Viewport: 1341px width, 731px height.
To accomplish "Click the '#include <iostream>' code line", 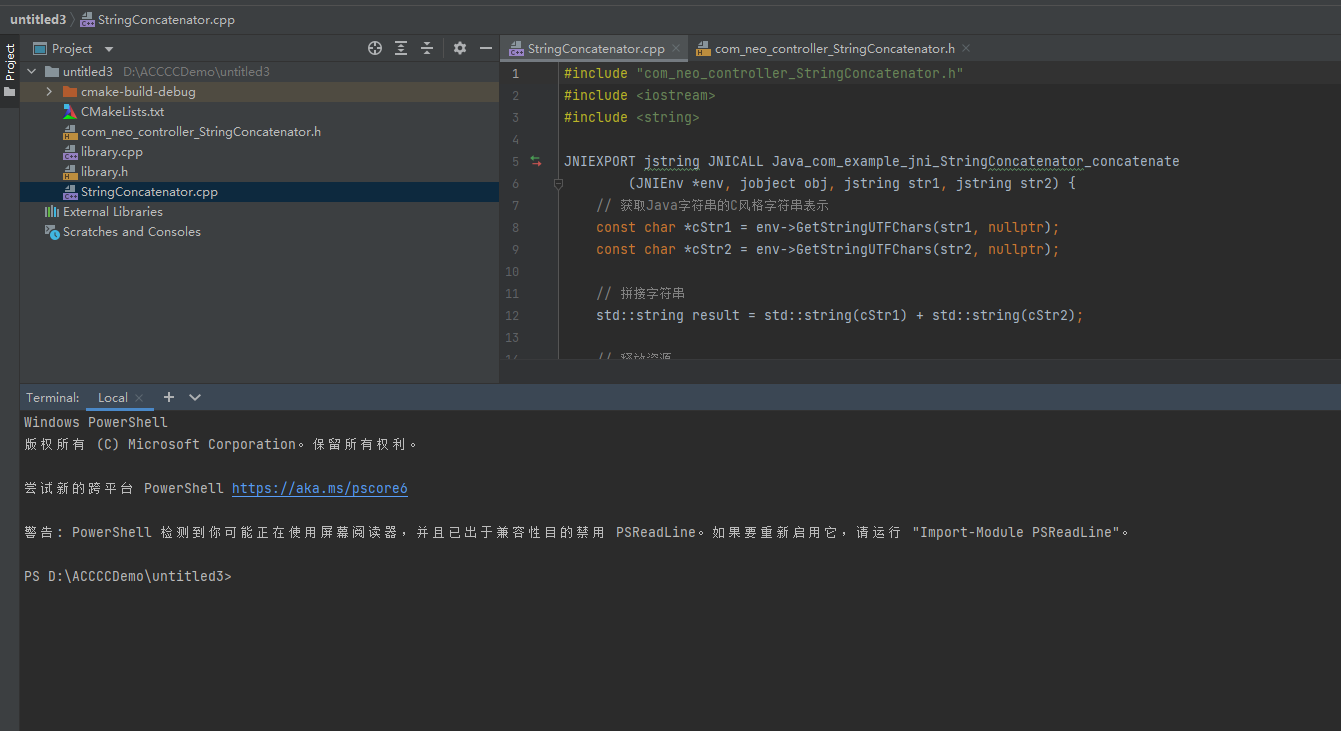I will [x=640, y=96].
